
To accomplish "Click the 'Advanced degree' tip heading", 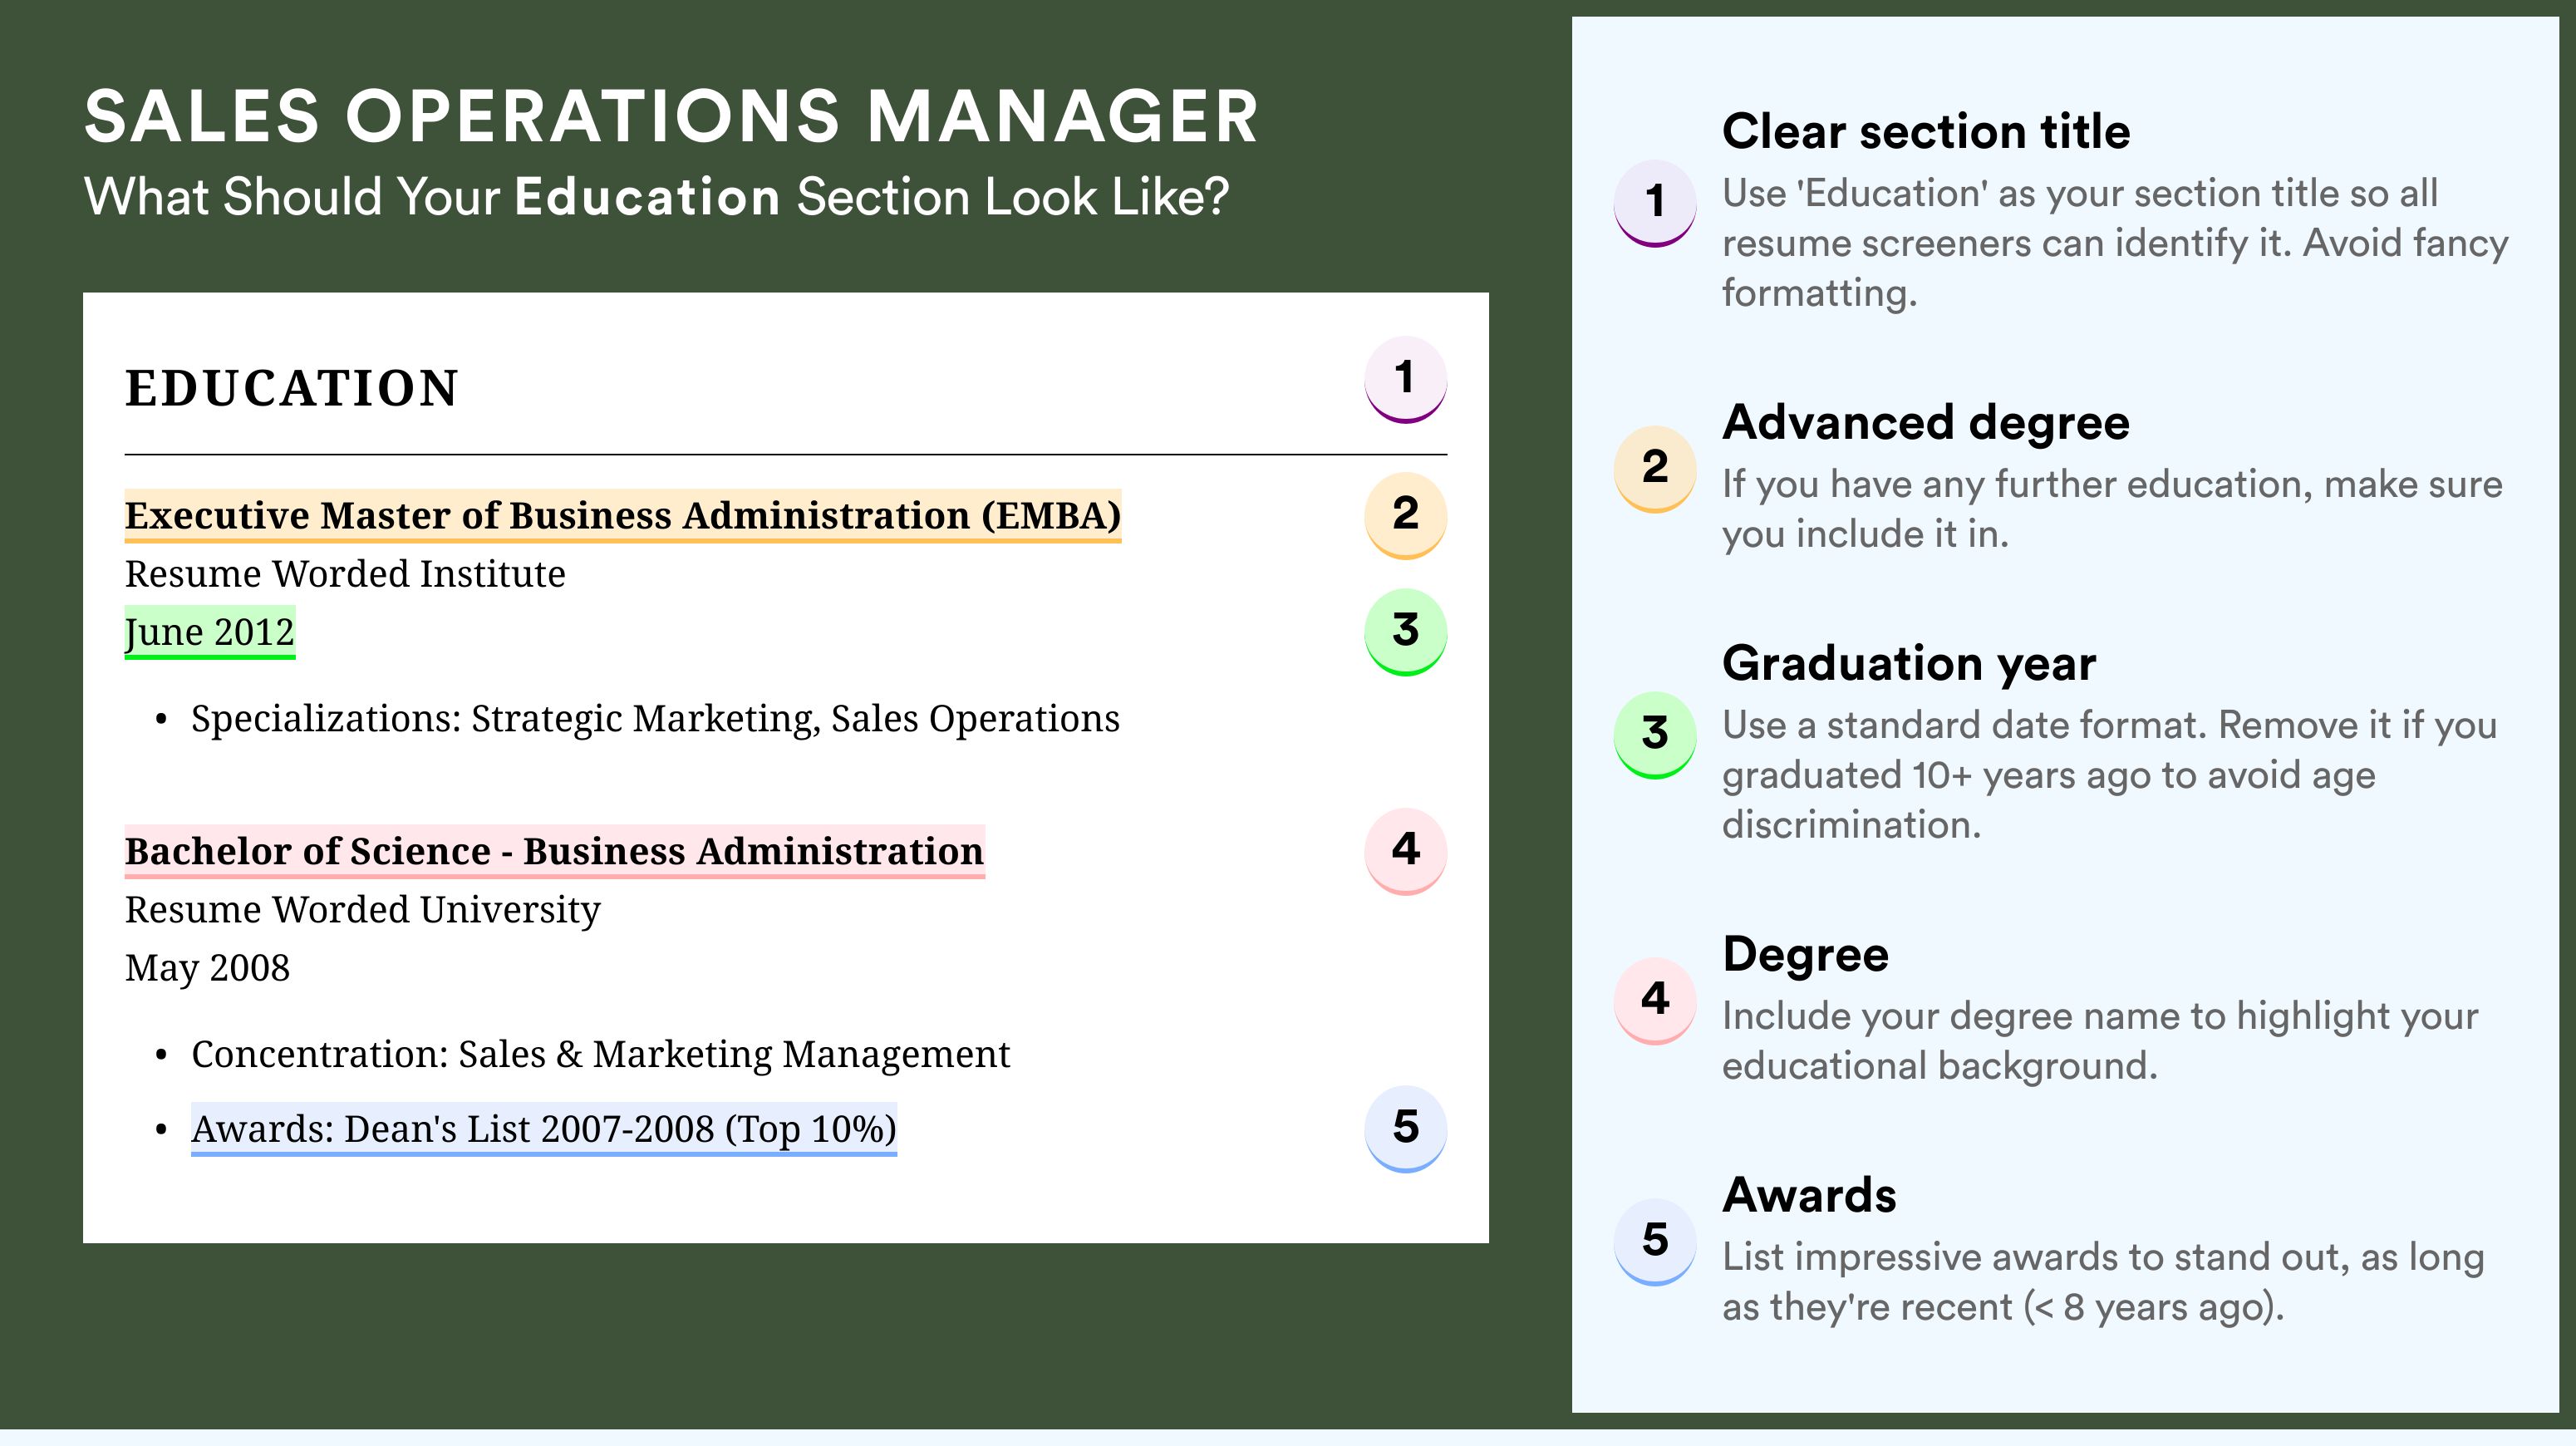I will point(1926,423).
